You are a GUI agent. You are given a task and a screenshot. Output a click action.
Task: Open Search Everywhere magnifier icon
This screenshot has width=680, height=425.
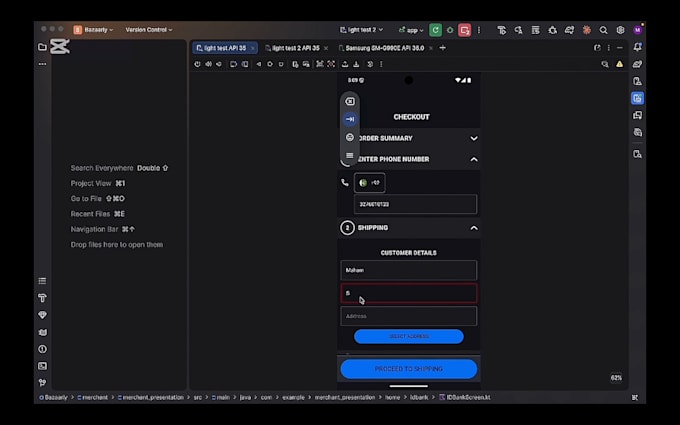pos(603,30)
